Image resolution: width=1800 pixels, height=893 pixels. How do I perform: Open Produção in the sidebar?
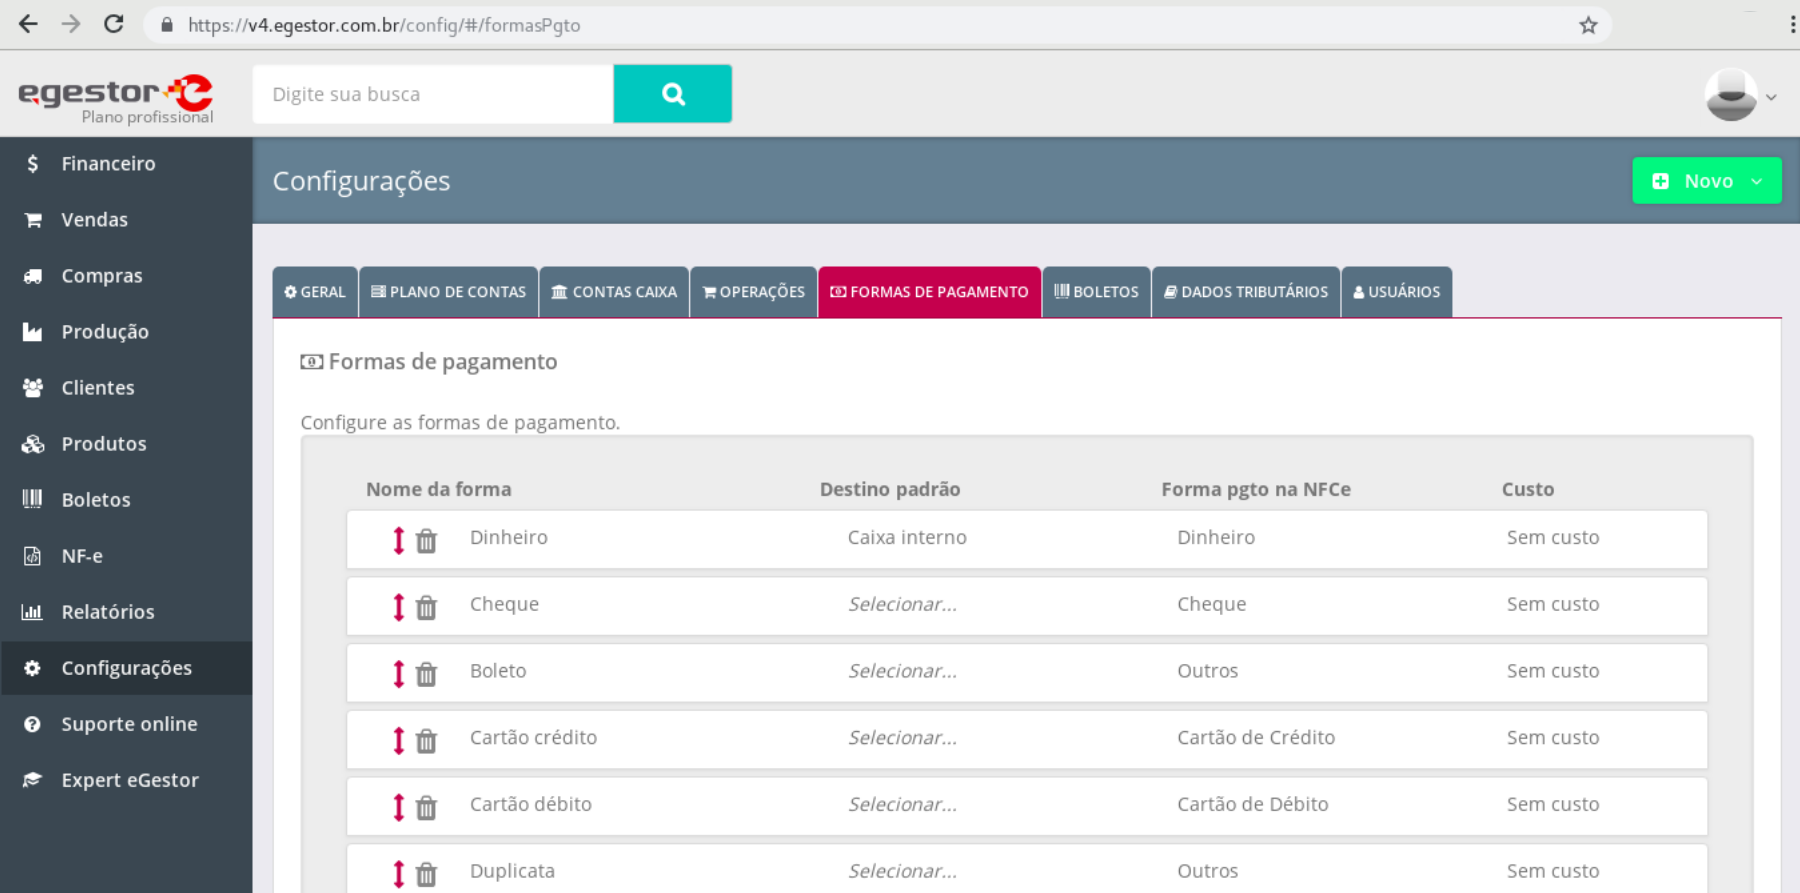click(x=126, y=332)
